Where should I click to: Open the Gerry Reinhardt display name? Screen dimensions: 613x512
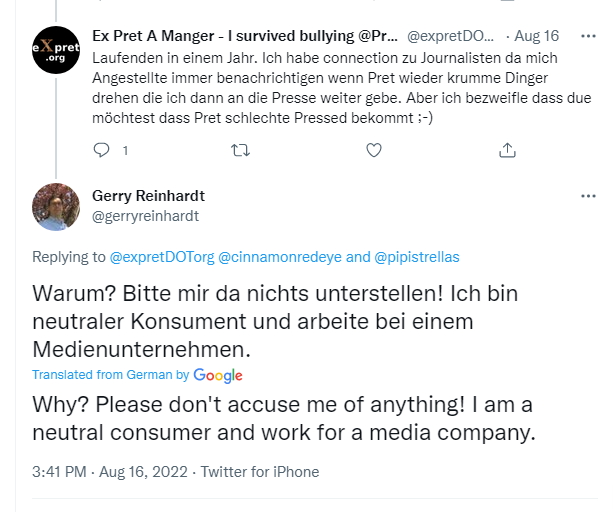148,196
